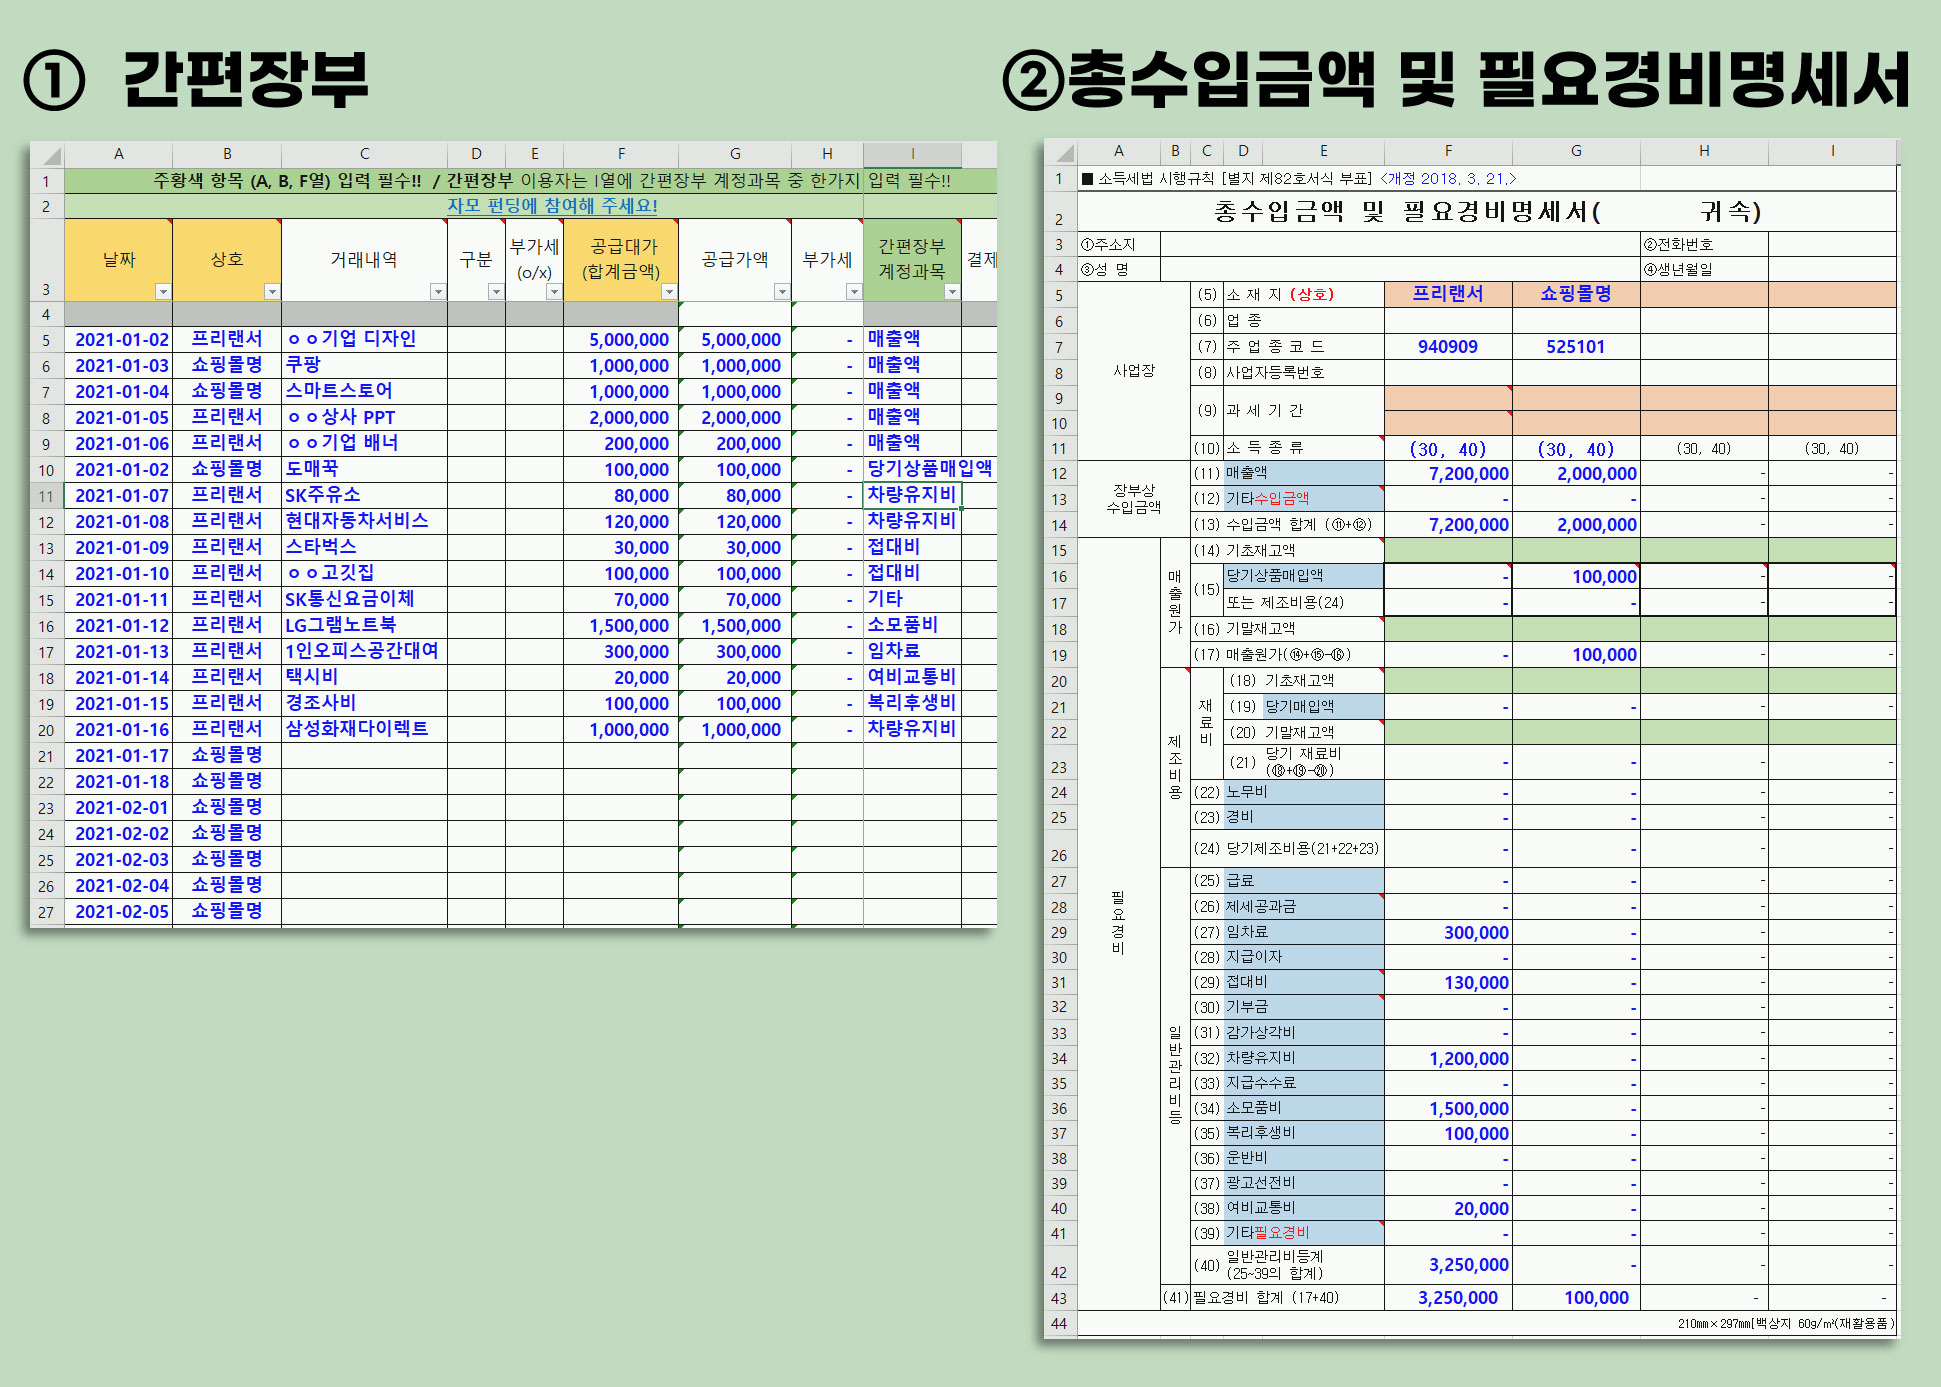1941x1387 pixels.
Task: Click the 940909 업종코드 value cell
Action: point(1447,347)
